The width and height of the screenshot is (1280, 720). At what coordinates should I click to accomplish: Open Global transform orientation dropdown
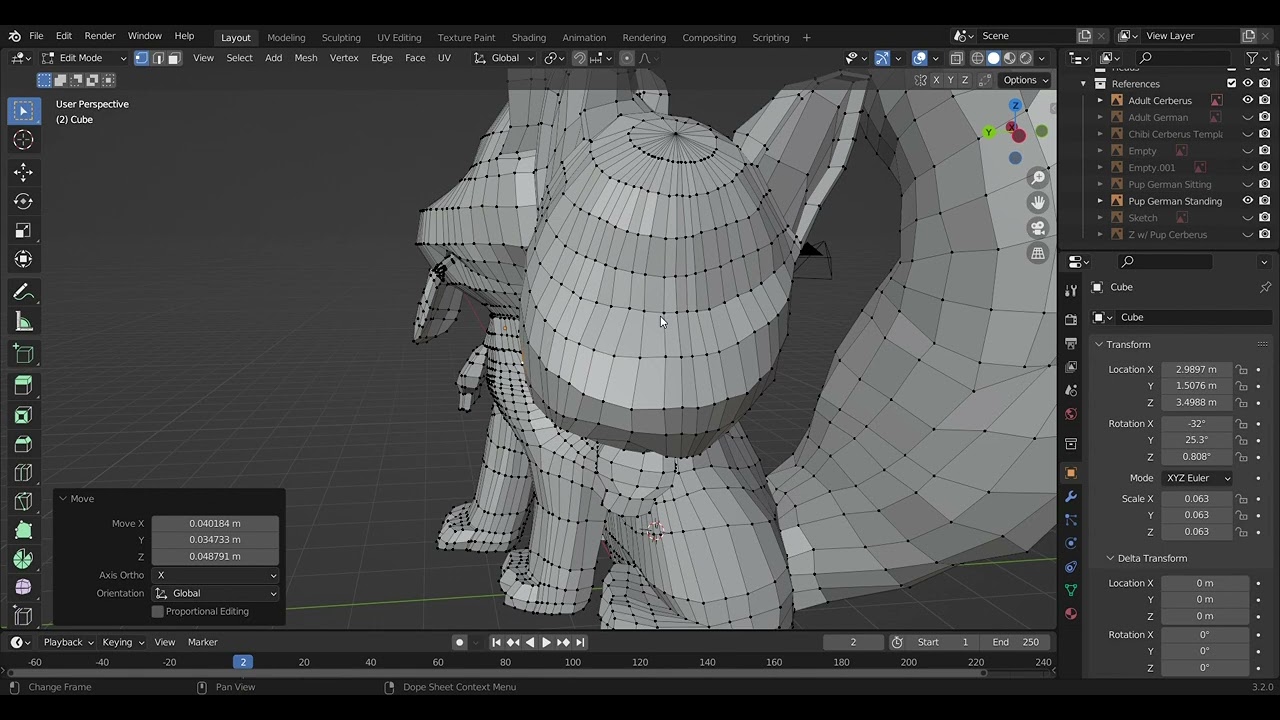(x=505, y=58)
